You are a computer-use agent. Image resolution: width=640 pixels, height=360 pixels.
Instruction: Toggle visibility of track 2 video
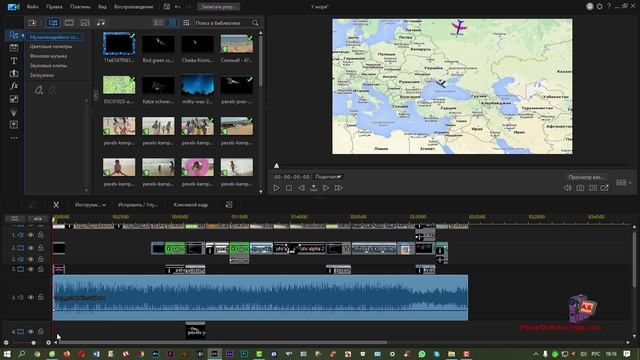click(x=31, y=248)
